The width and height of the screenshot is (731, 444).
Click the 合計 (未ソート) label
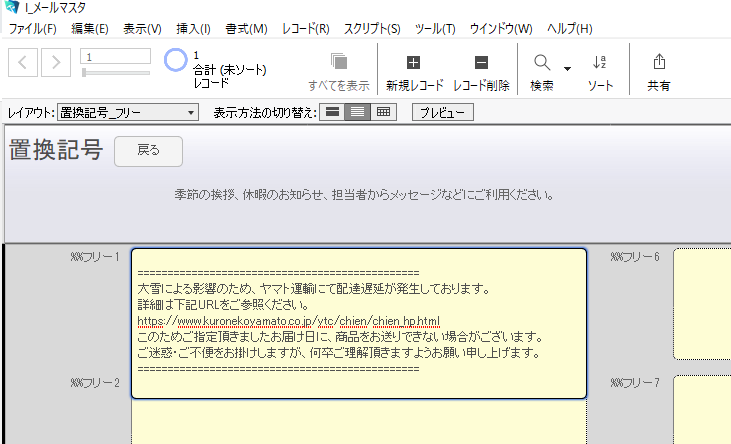pyautogui.click(x=230, y=70)
